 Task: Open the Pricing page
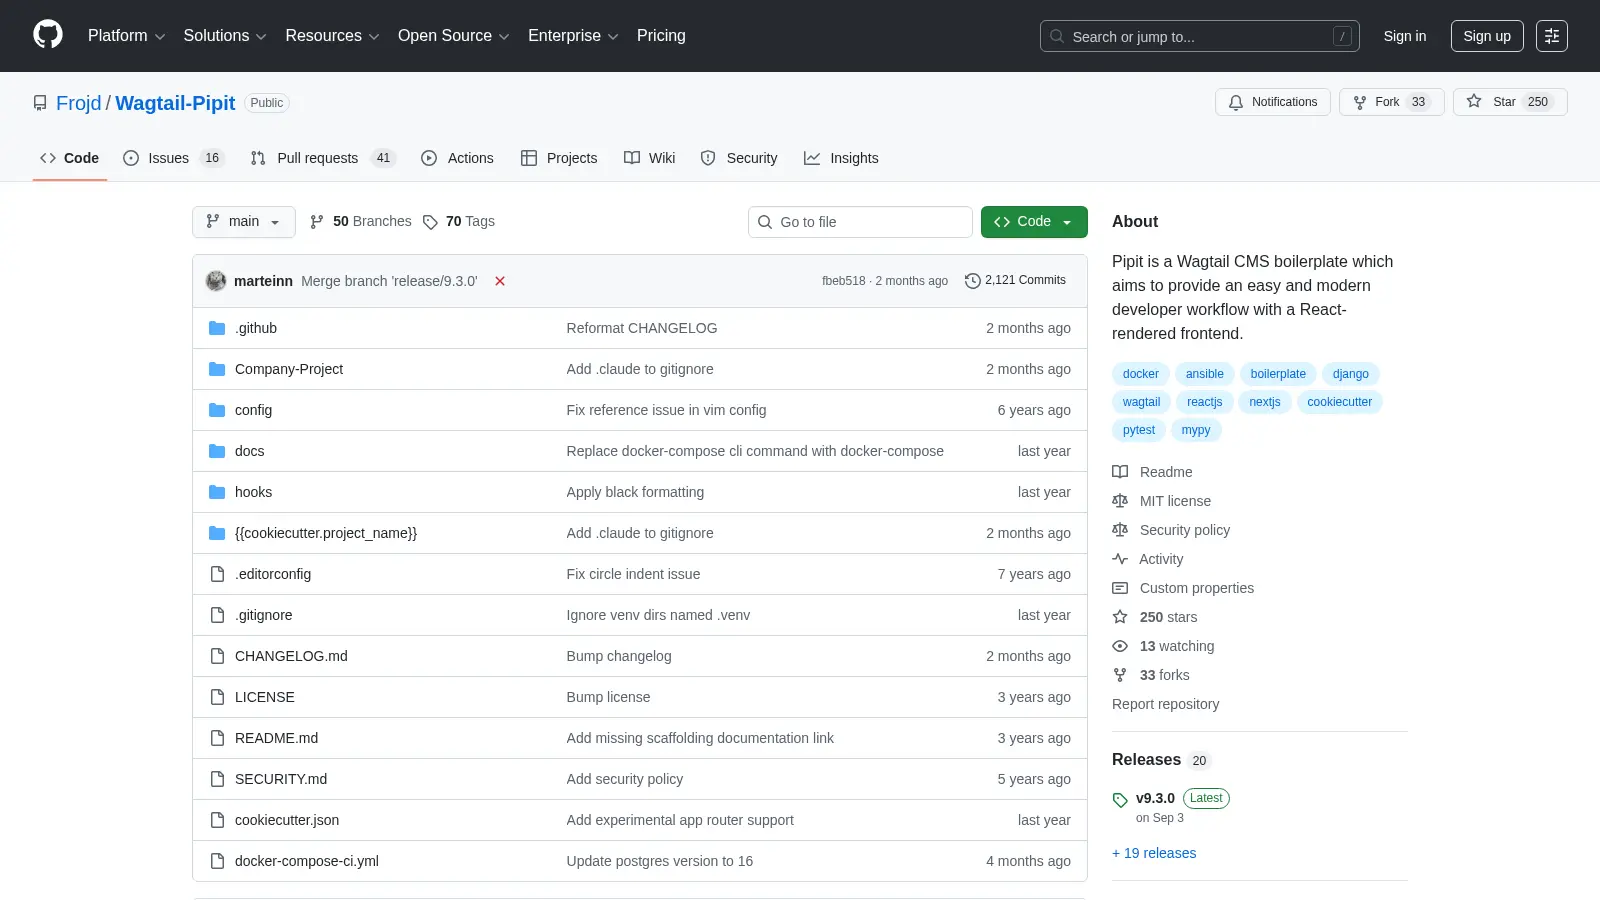coord(661,36)
